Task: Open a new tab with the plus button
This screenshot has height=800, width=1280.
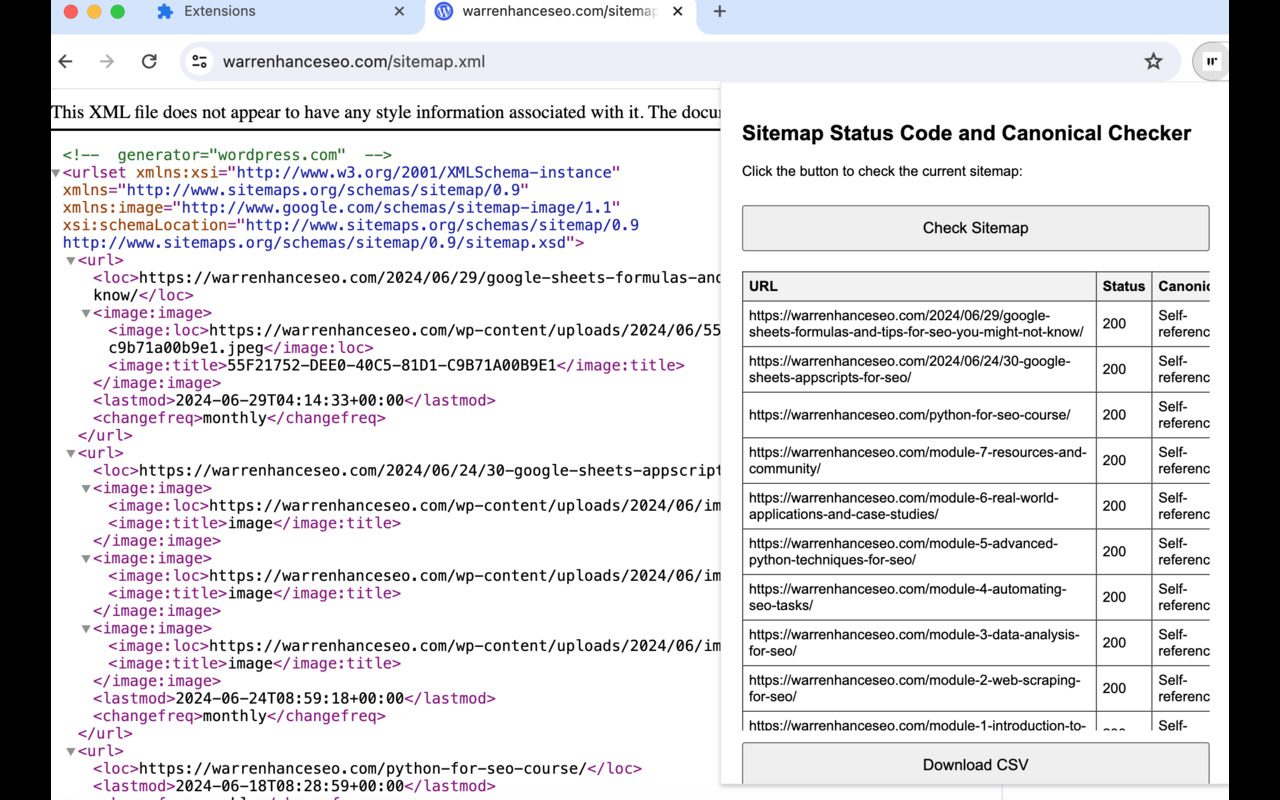Action: point(719,11)
